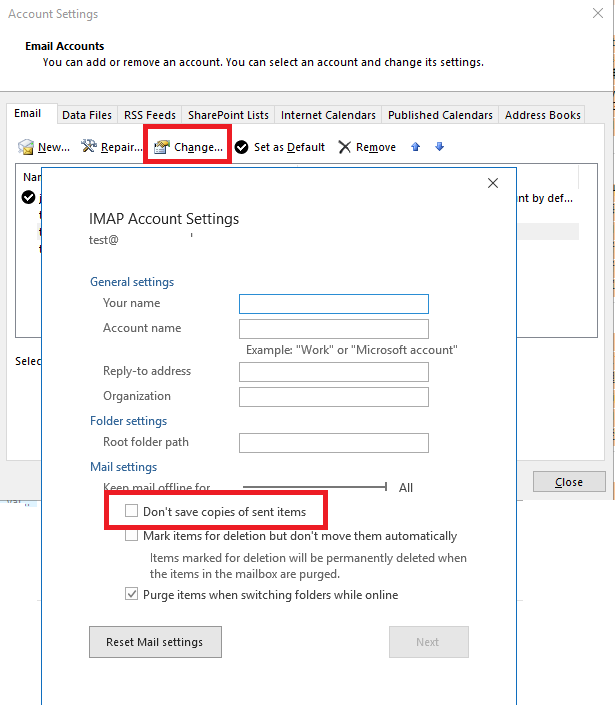Go to the Address Books tab

(542, 115)
